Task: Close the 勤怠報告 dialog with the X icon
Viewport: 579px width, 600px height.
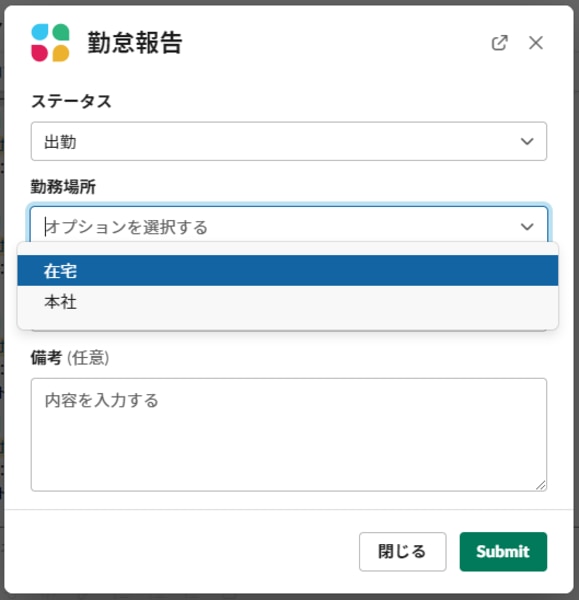Action: coord(536,43)
